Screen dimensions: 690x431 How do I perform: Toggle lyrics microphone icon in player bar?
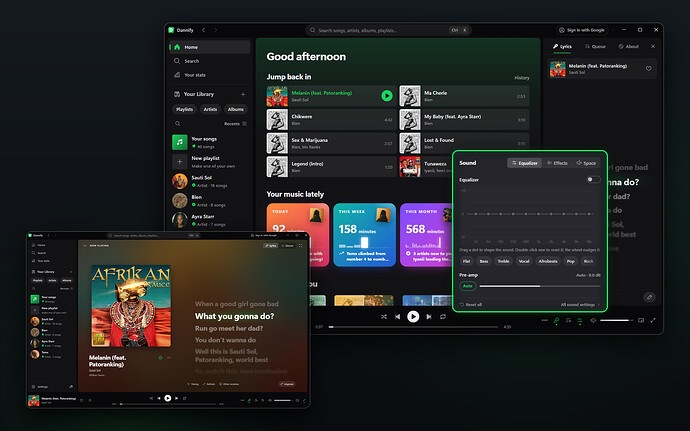point(557,320)
